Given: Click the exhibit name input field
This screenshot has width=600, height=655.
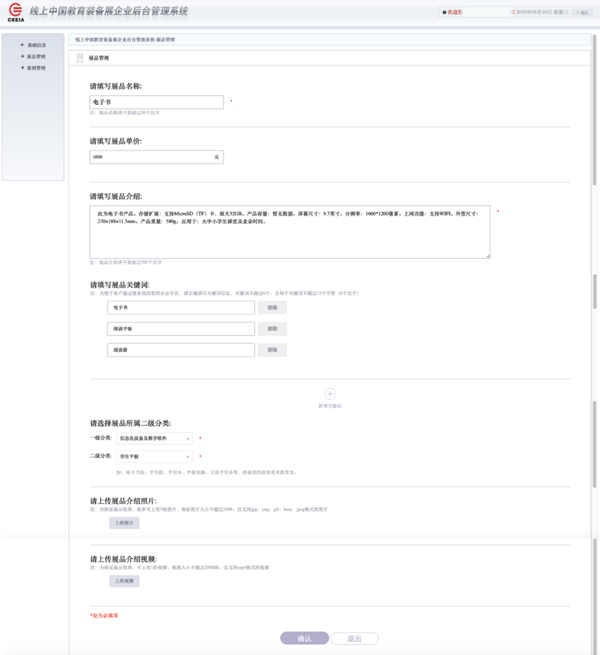Looking at the screenshot, I should [156, 102].
